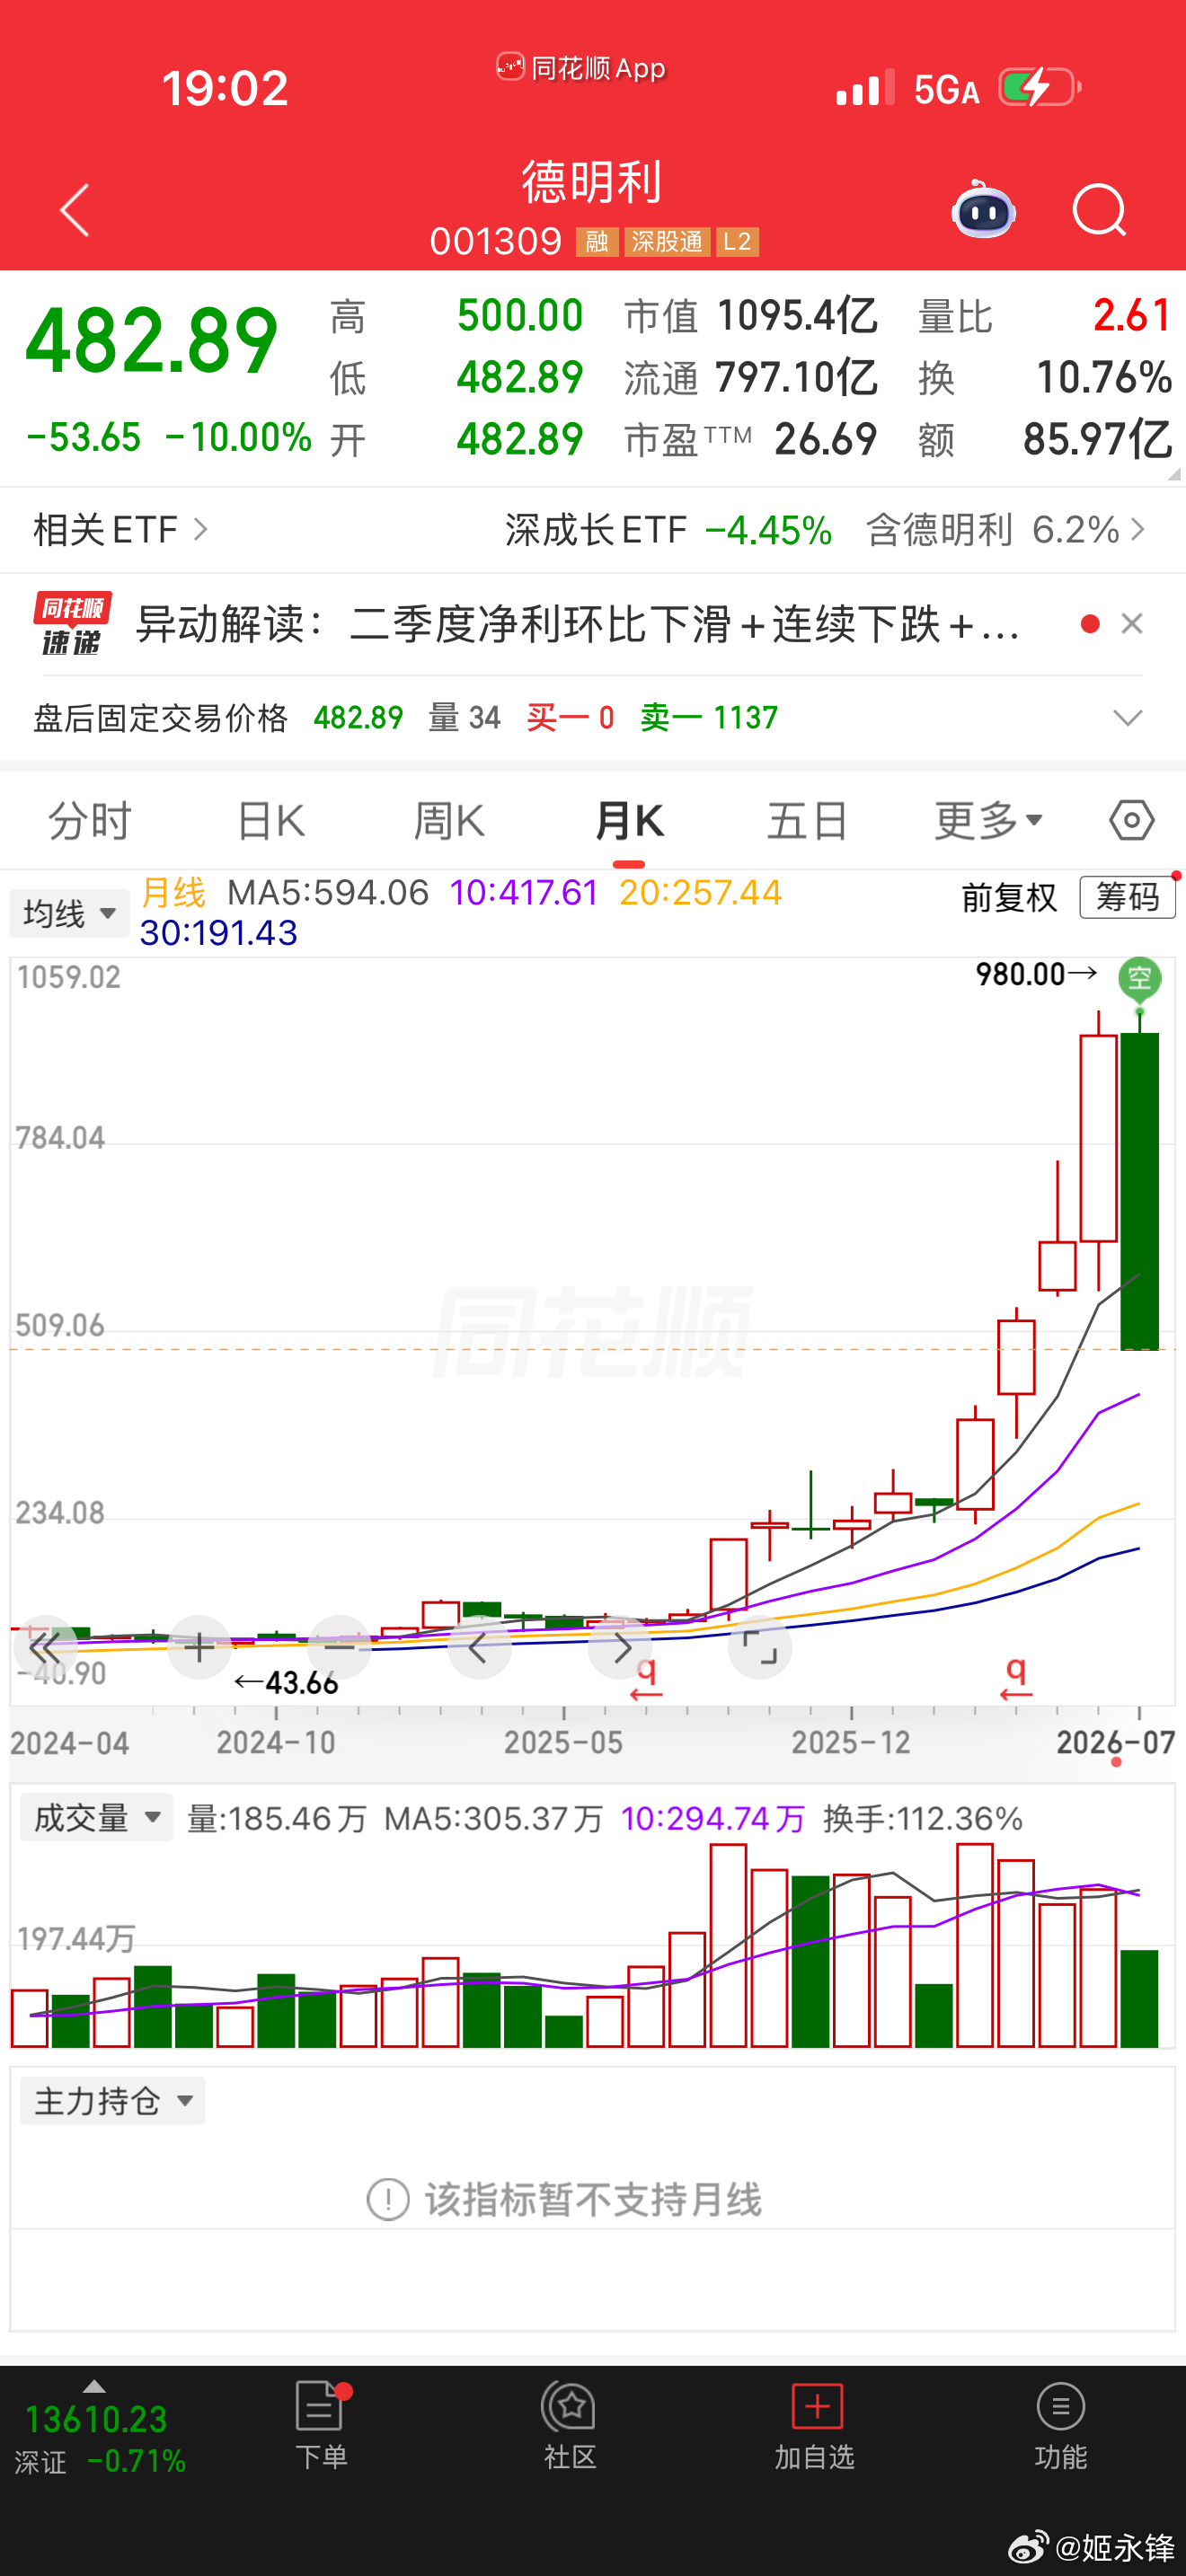Open 含德明利 6.2% ETF details

pyautogui.click(x=1005, y=530)
